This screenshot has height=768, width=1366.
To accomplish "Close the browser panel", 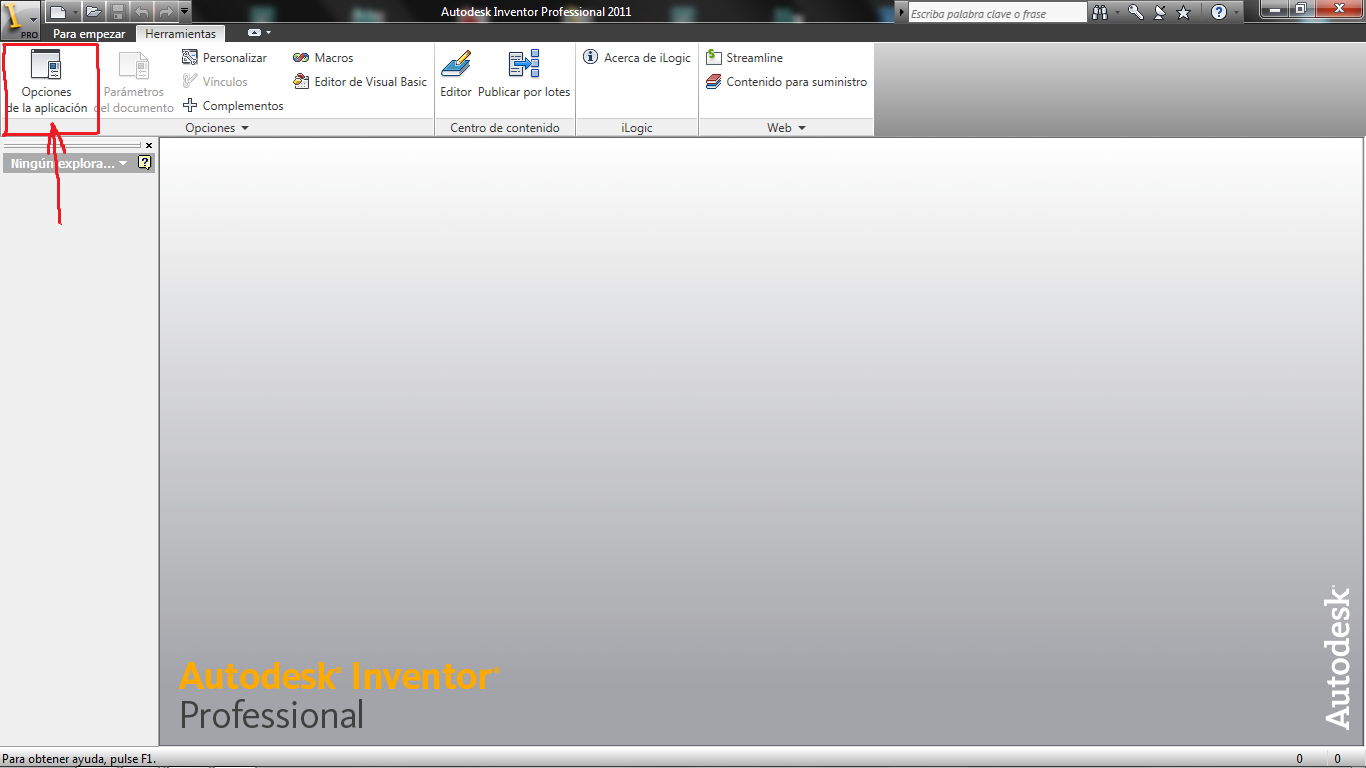I will [149, 146].
